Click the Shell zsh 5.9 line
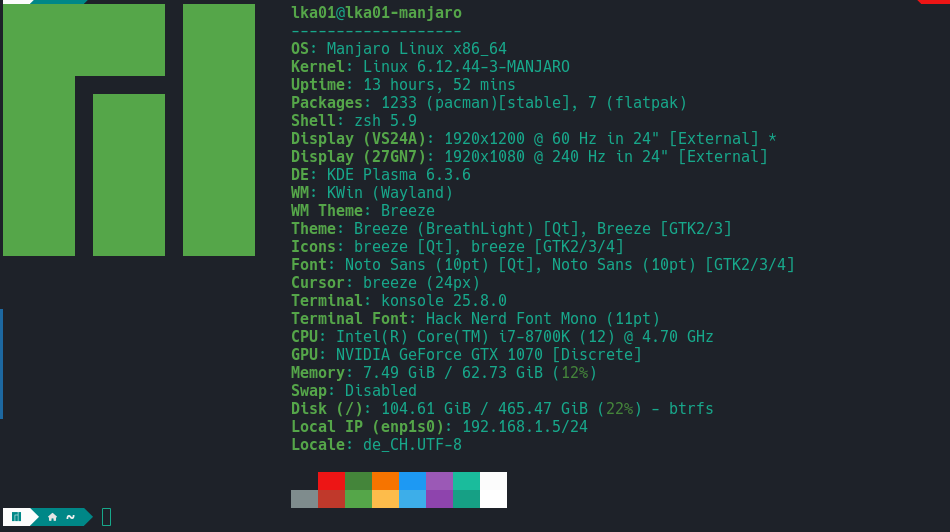This screenshot has width=950, height=532. coord(354,121)
